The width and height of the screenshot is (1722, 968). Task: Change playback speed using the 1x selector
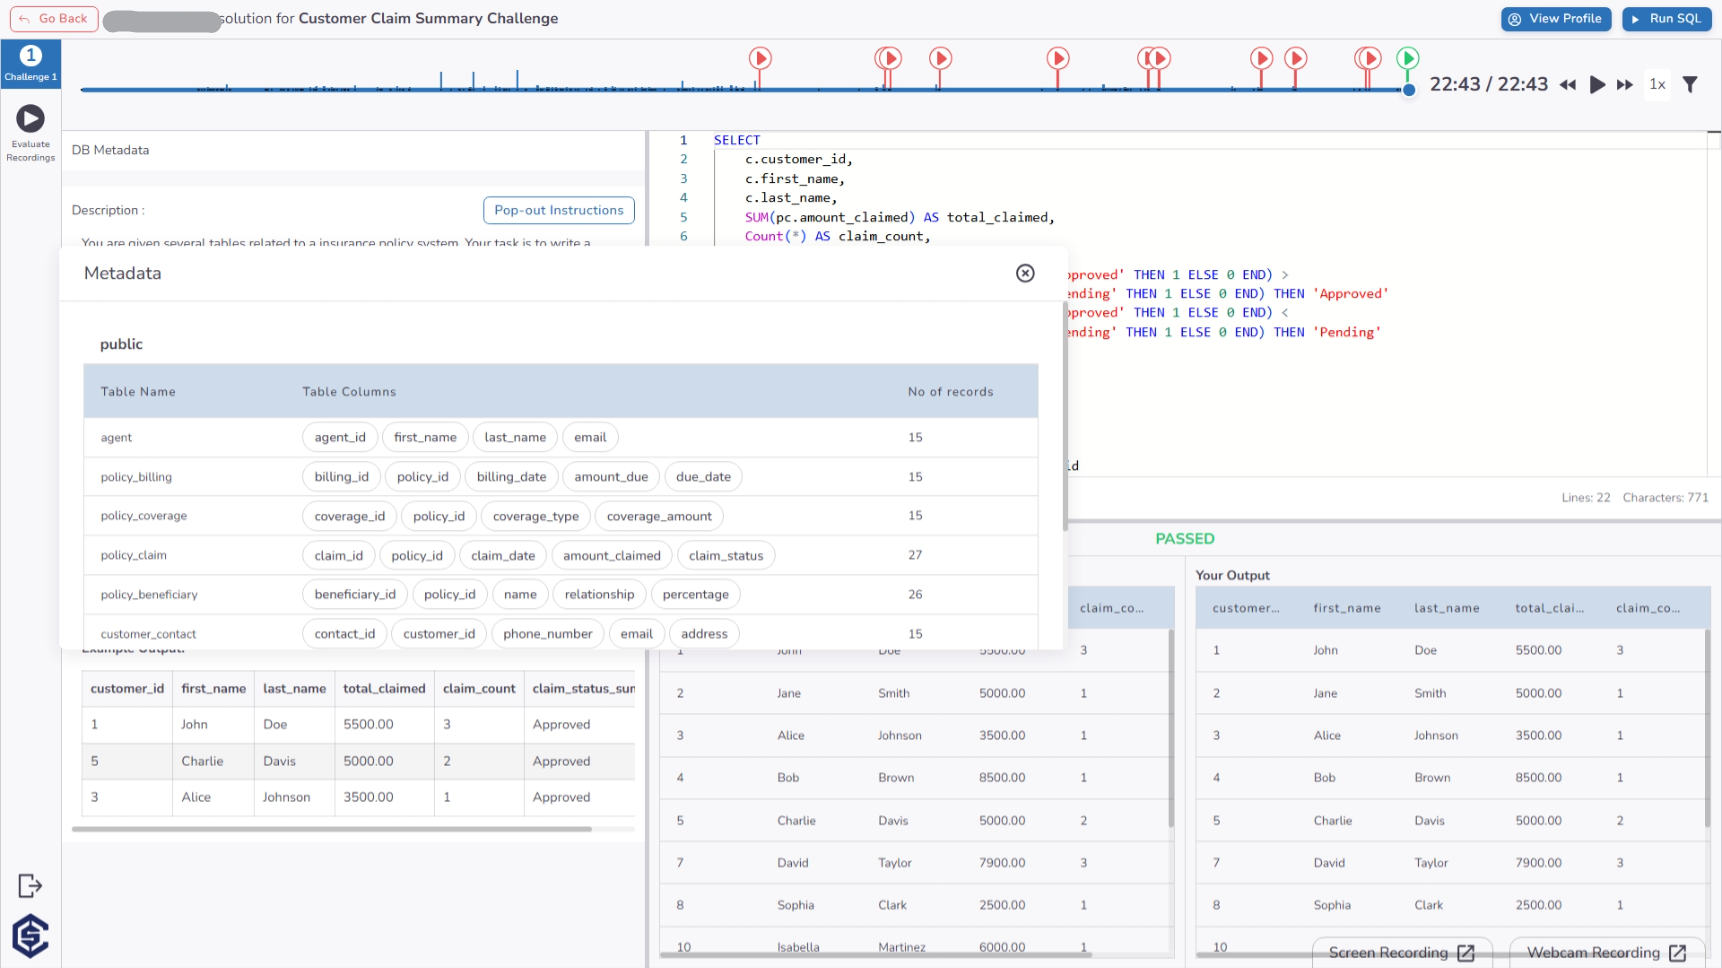pyautogui.click(x=1656, y=85)
